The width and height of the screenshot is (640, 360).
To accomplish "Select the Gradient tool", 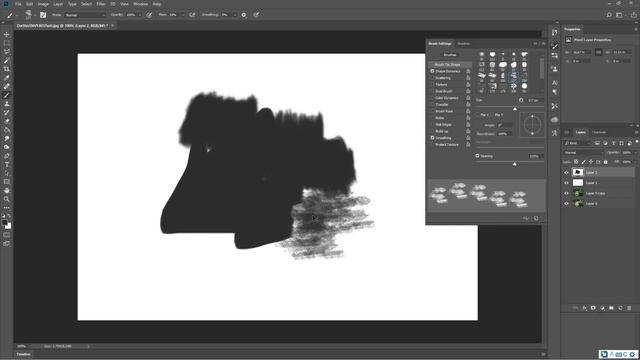I will (x=7, y=130).
